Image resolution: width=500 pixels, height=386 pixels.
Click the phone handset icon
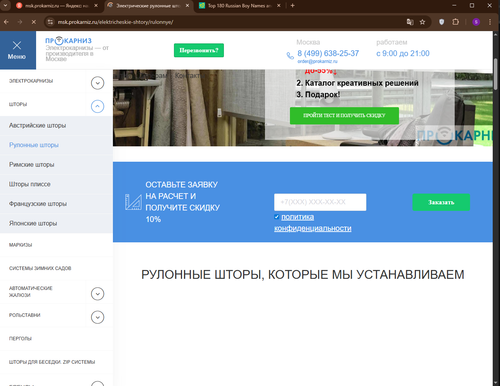(x=290, y=56)
